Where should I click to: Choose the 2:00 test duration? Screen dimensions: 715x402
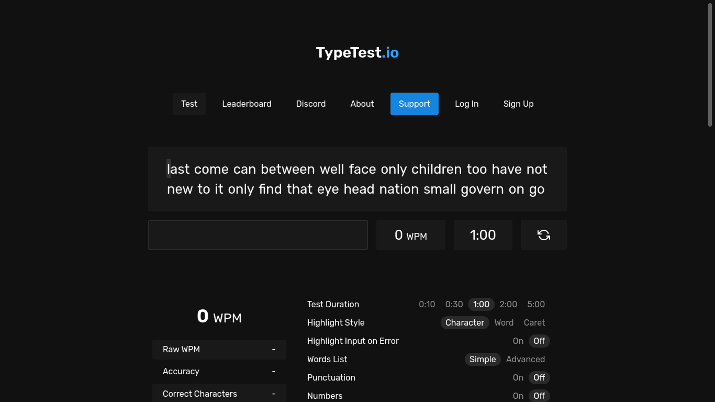point(508,304)
